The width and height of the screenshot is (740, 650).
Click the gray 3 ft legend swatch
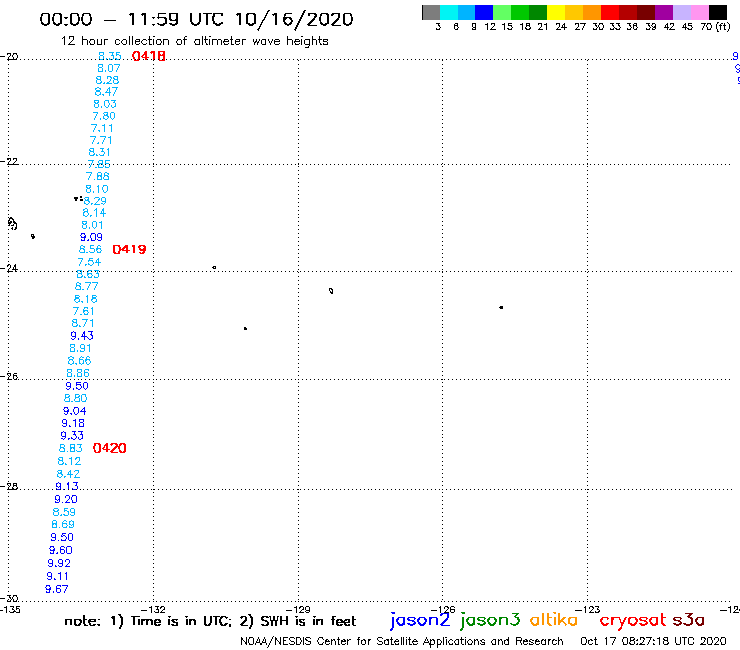tap(431, 12)
